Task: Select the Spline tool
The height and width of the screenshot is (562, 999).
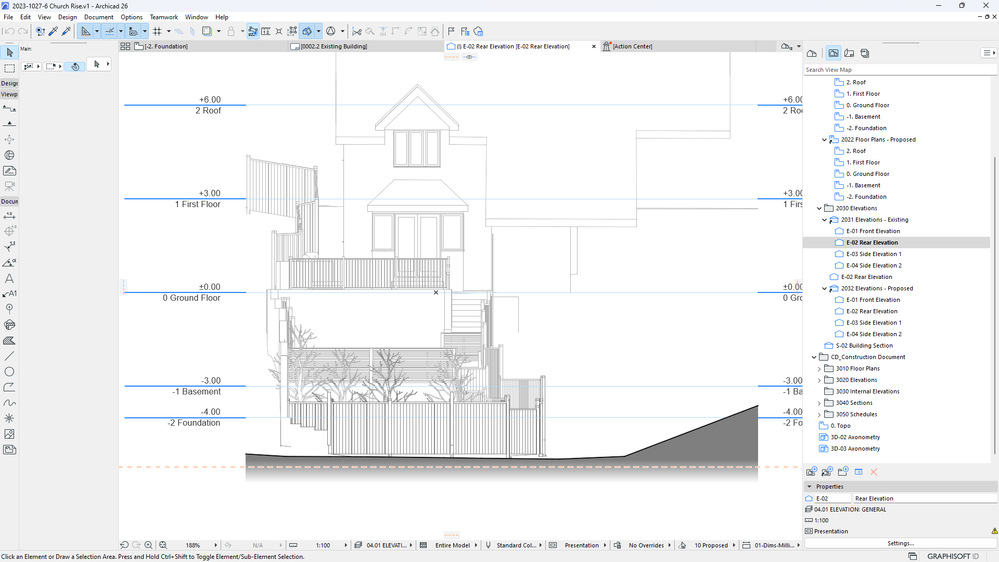Action: 10,403
